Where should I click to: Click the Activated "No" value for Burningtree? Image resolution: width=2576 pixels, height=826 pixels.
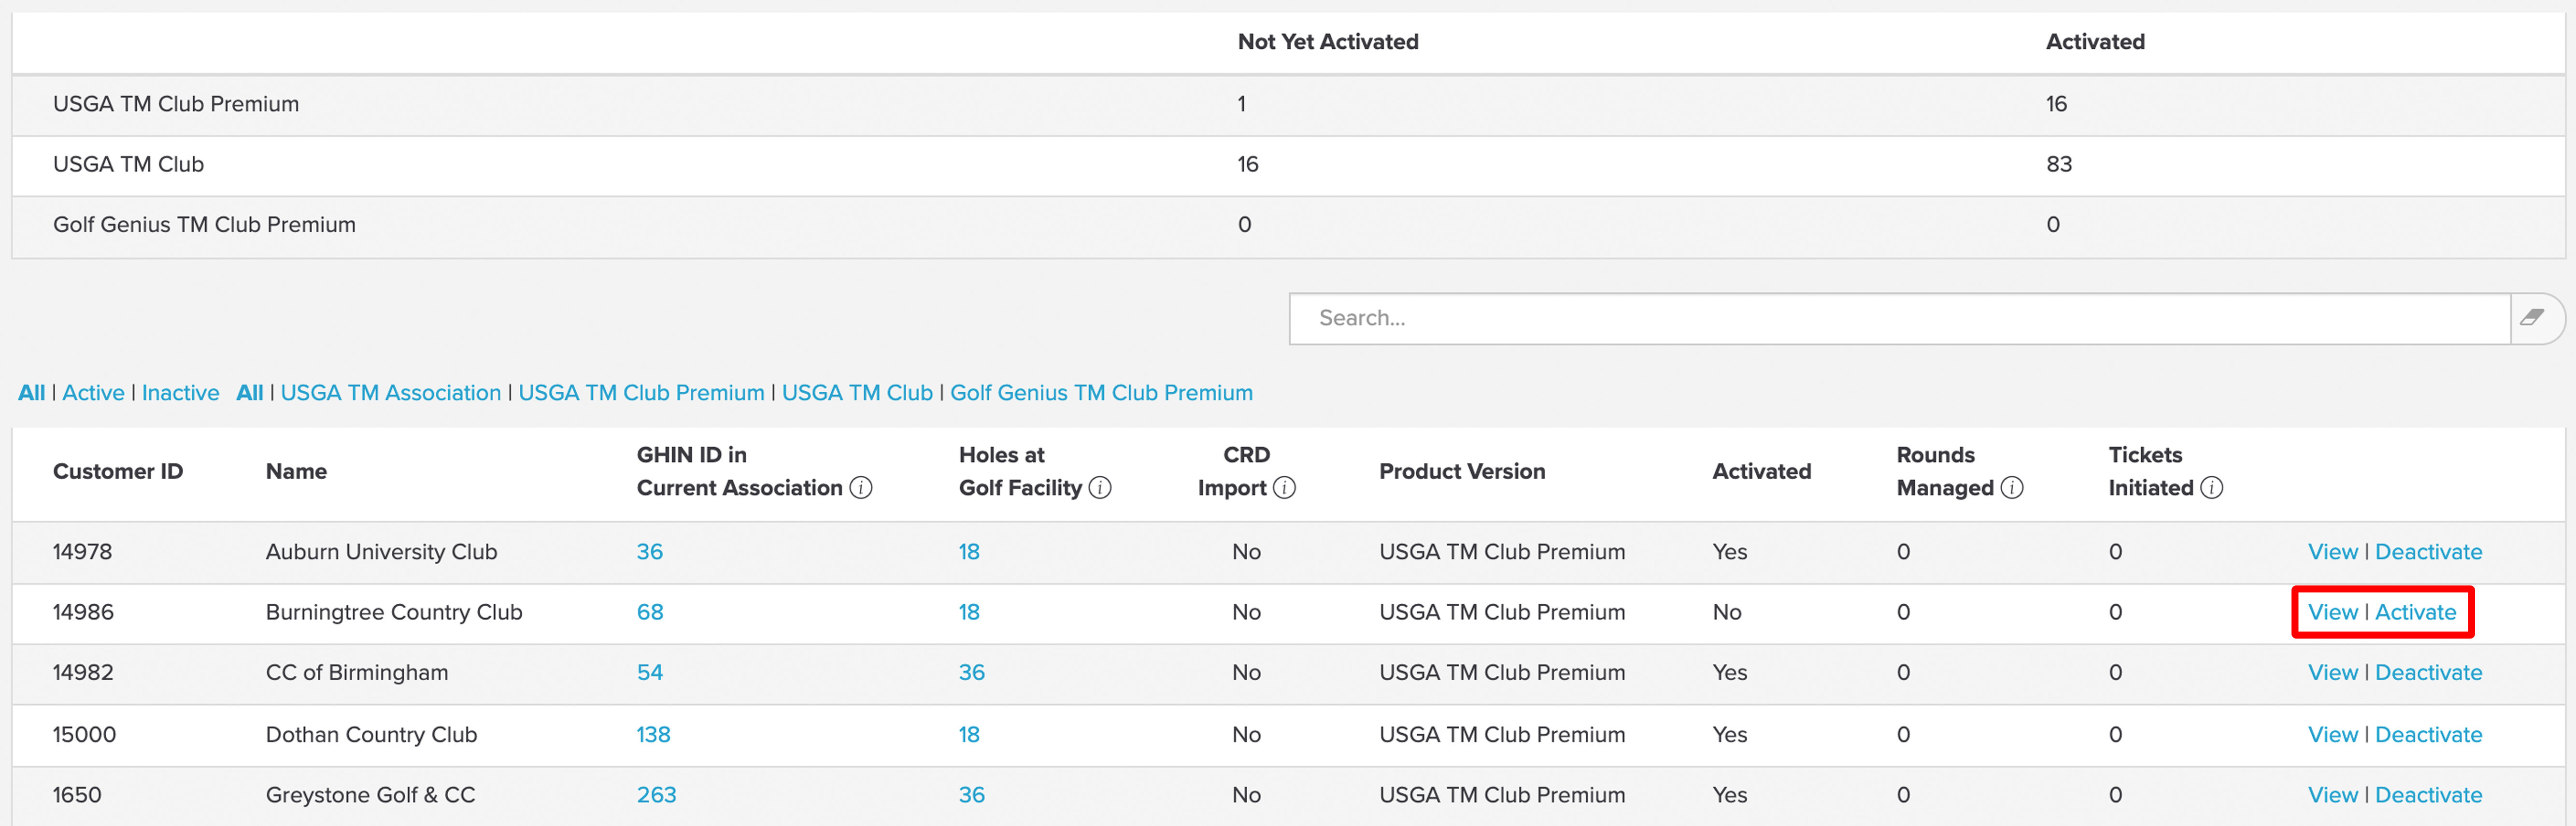coord(1727,612)
